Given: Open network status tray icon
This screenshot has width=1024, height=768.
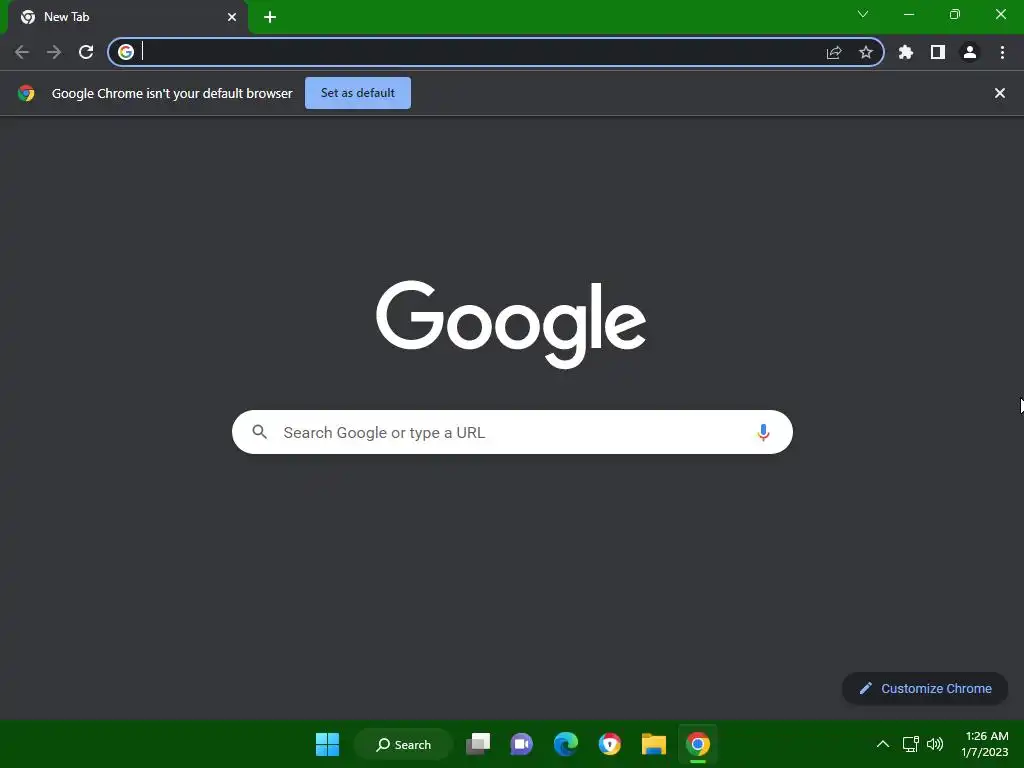Looking at the screenshot, I should 910,744.
